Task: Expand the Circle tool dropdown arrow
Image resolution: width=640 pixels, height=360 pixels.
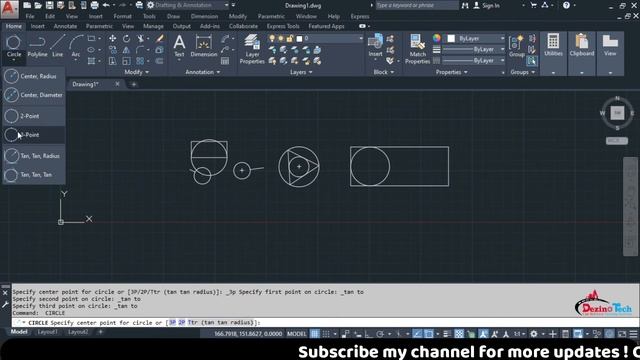Action: [x=13, y=60]
